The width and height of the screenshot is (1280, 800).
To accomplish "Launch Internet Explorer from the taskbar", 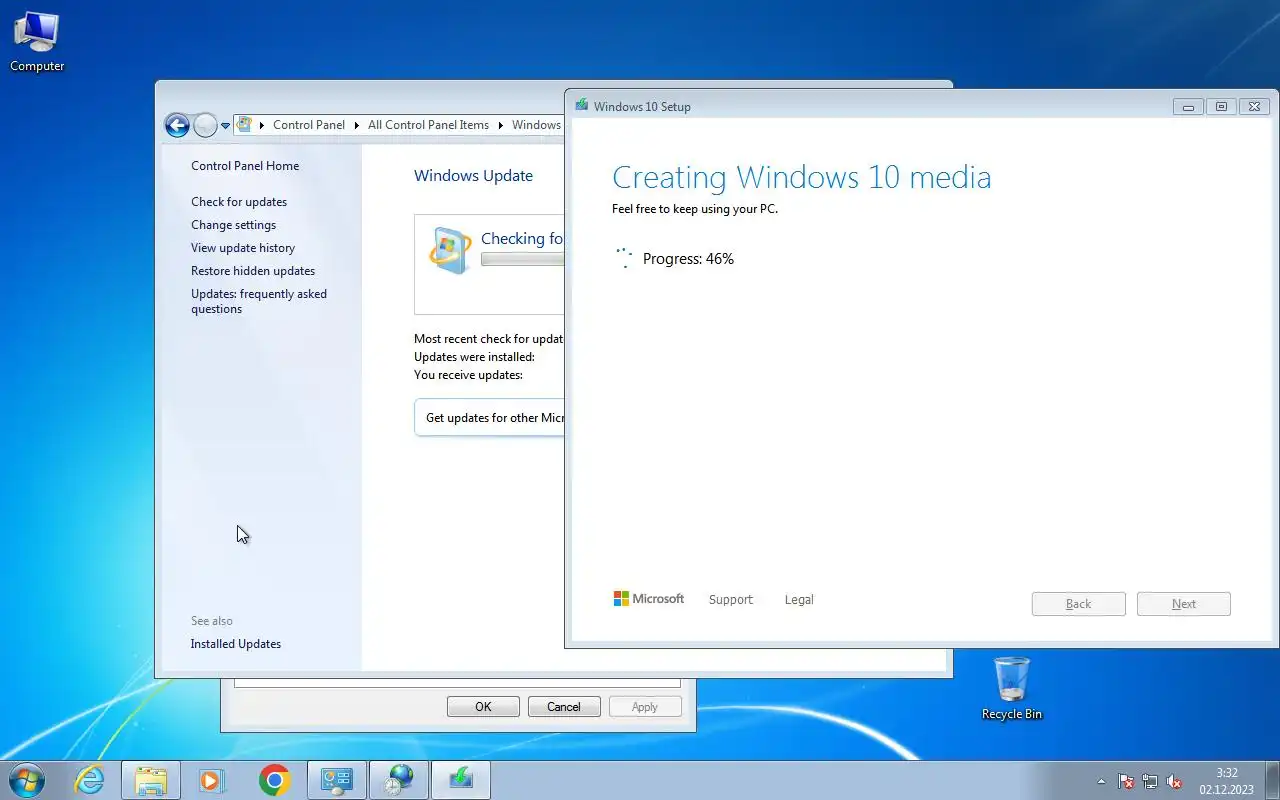I will coord(90,780).
